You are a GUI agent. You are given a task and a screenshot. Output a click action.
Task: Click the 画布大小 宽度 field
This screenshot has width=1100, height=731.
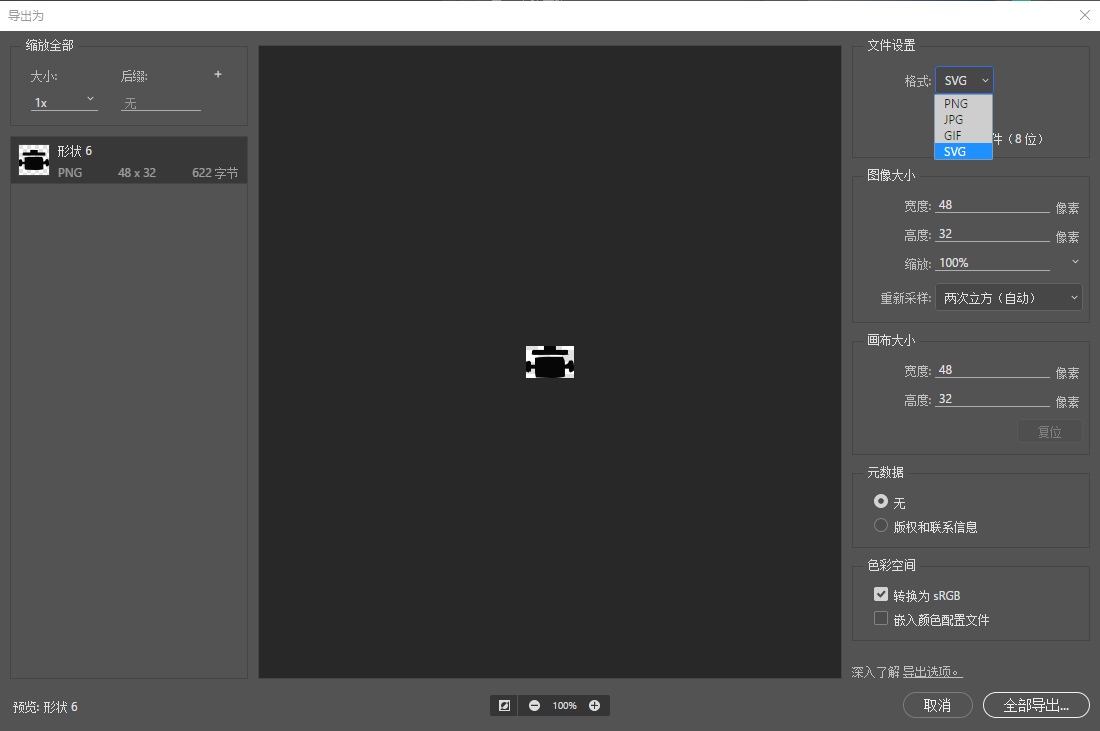coord(993,370)
